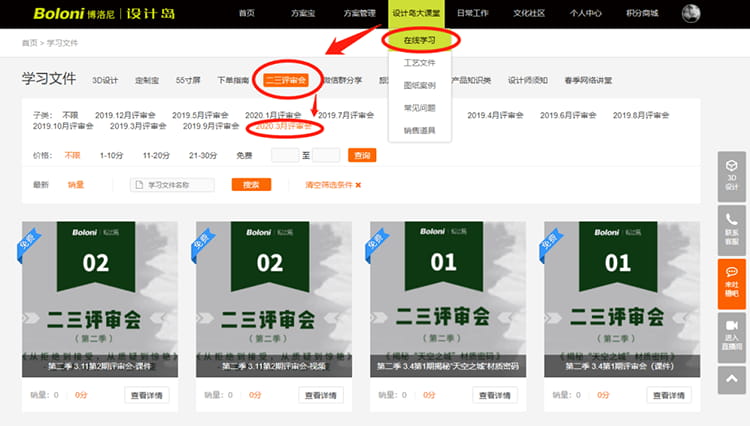
Task: View details of 第二季3.11第2期评审会-视频
Action: point(320,395)
